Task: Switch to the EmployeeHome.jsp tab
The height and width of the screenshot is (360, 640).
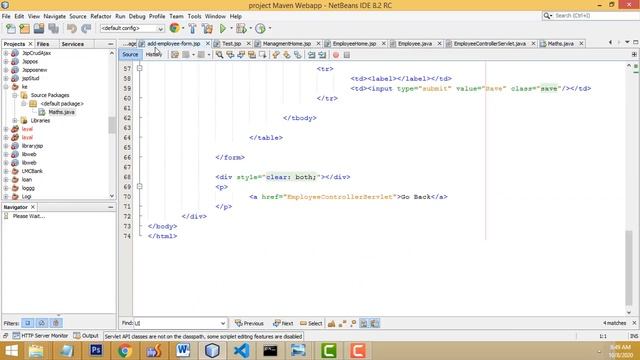Action: pos(354,44)
